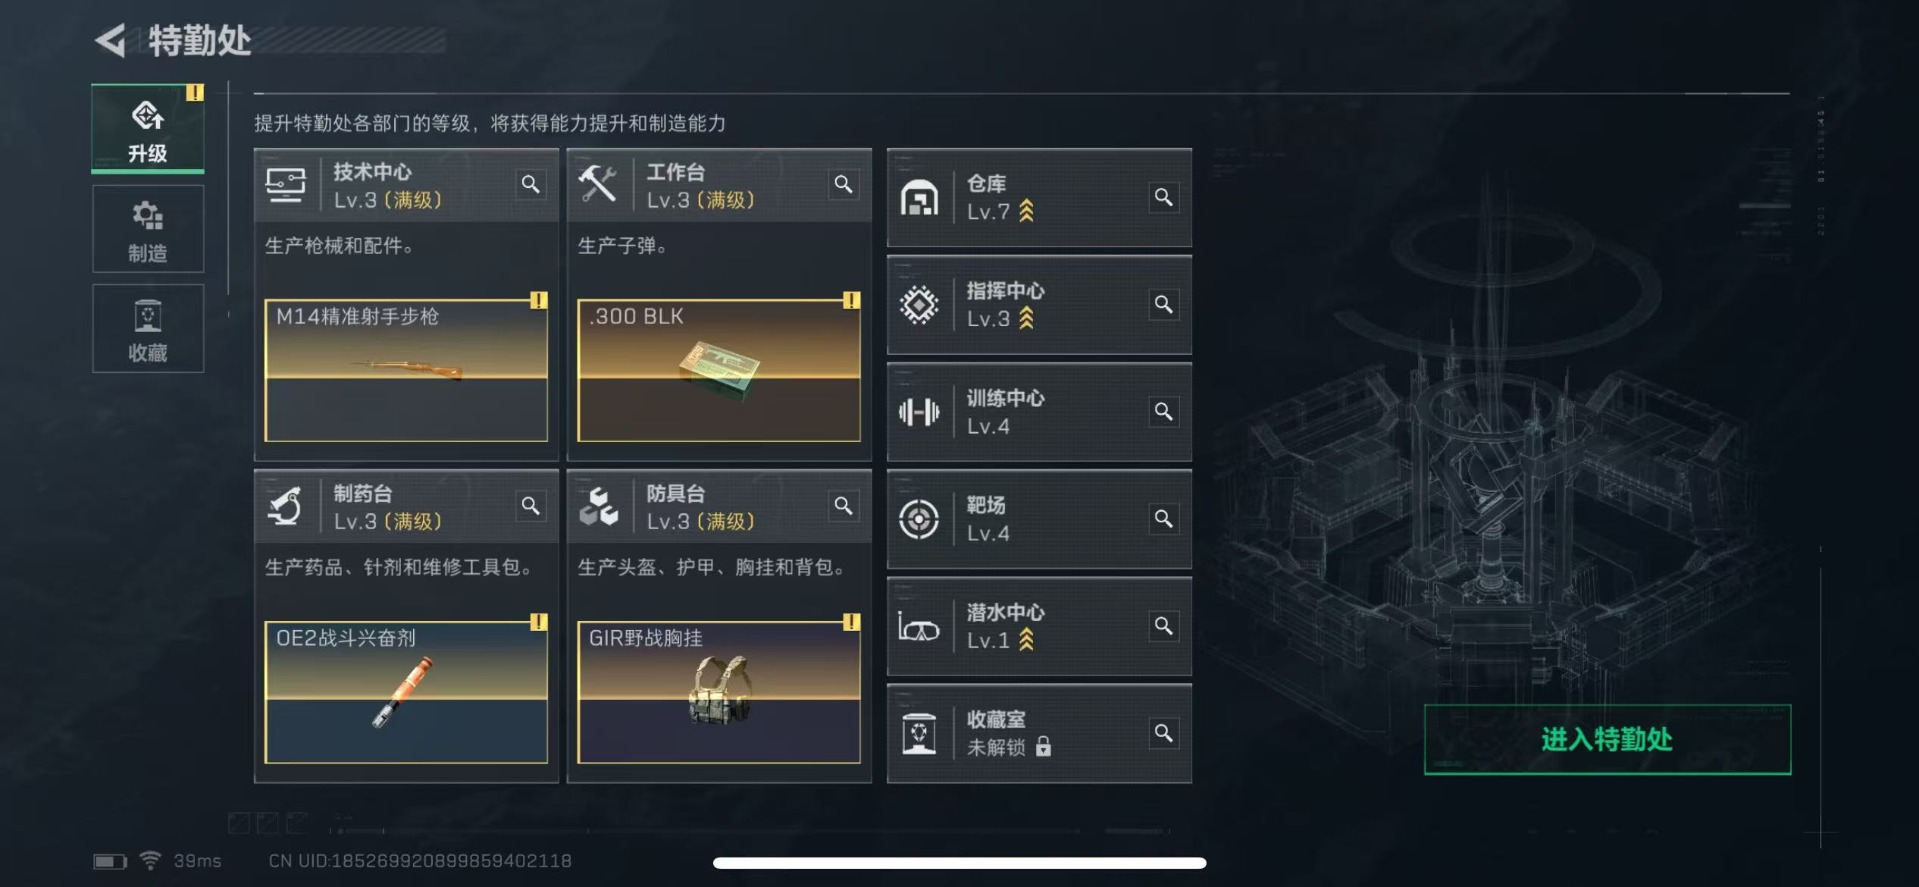Click the 训练中心 dumbbell icon
The image size is (1919, 887).
tap(919, 412)
